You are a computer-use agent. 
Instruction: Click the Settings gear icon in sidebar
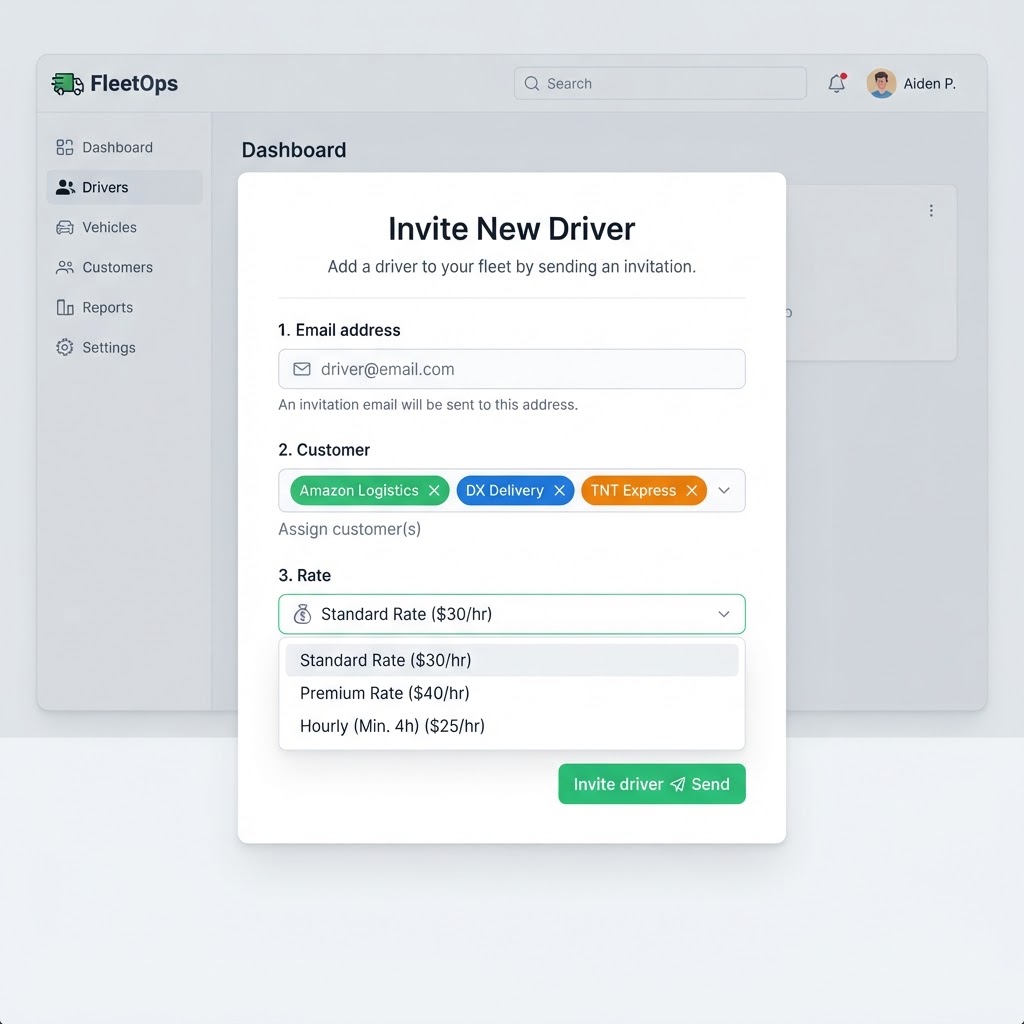point(65,347)
